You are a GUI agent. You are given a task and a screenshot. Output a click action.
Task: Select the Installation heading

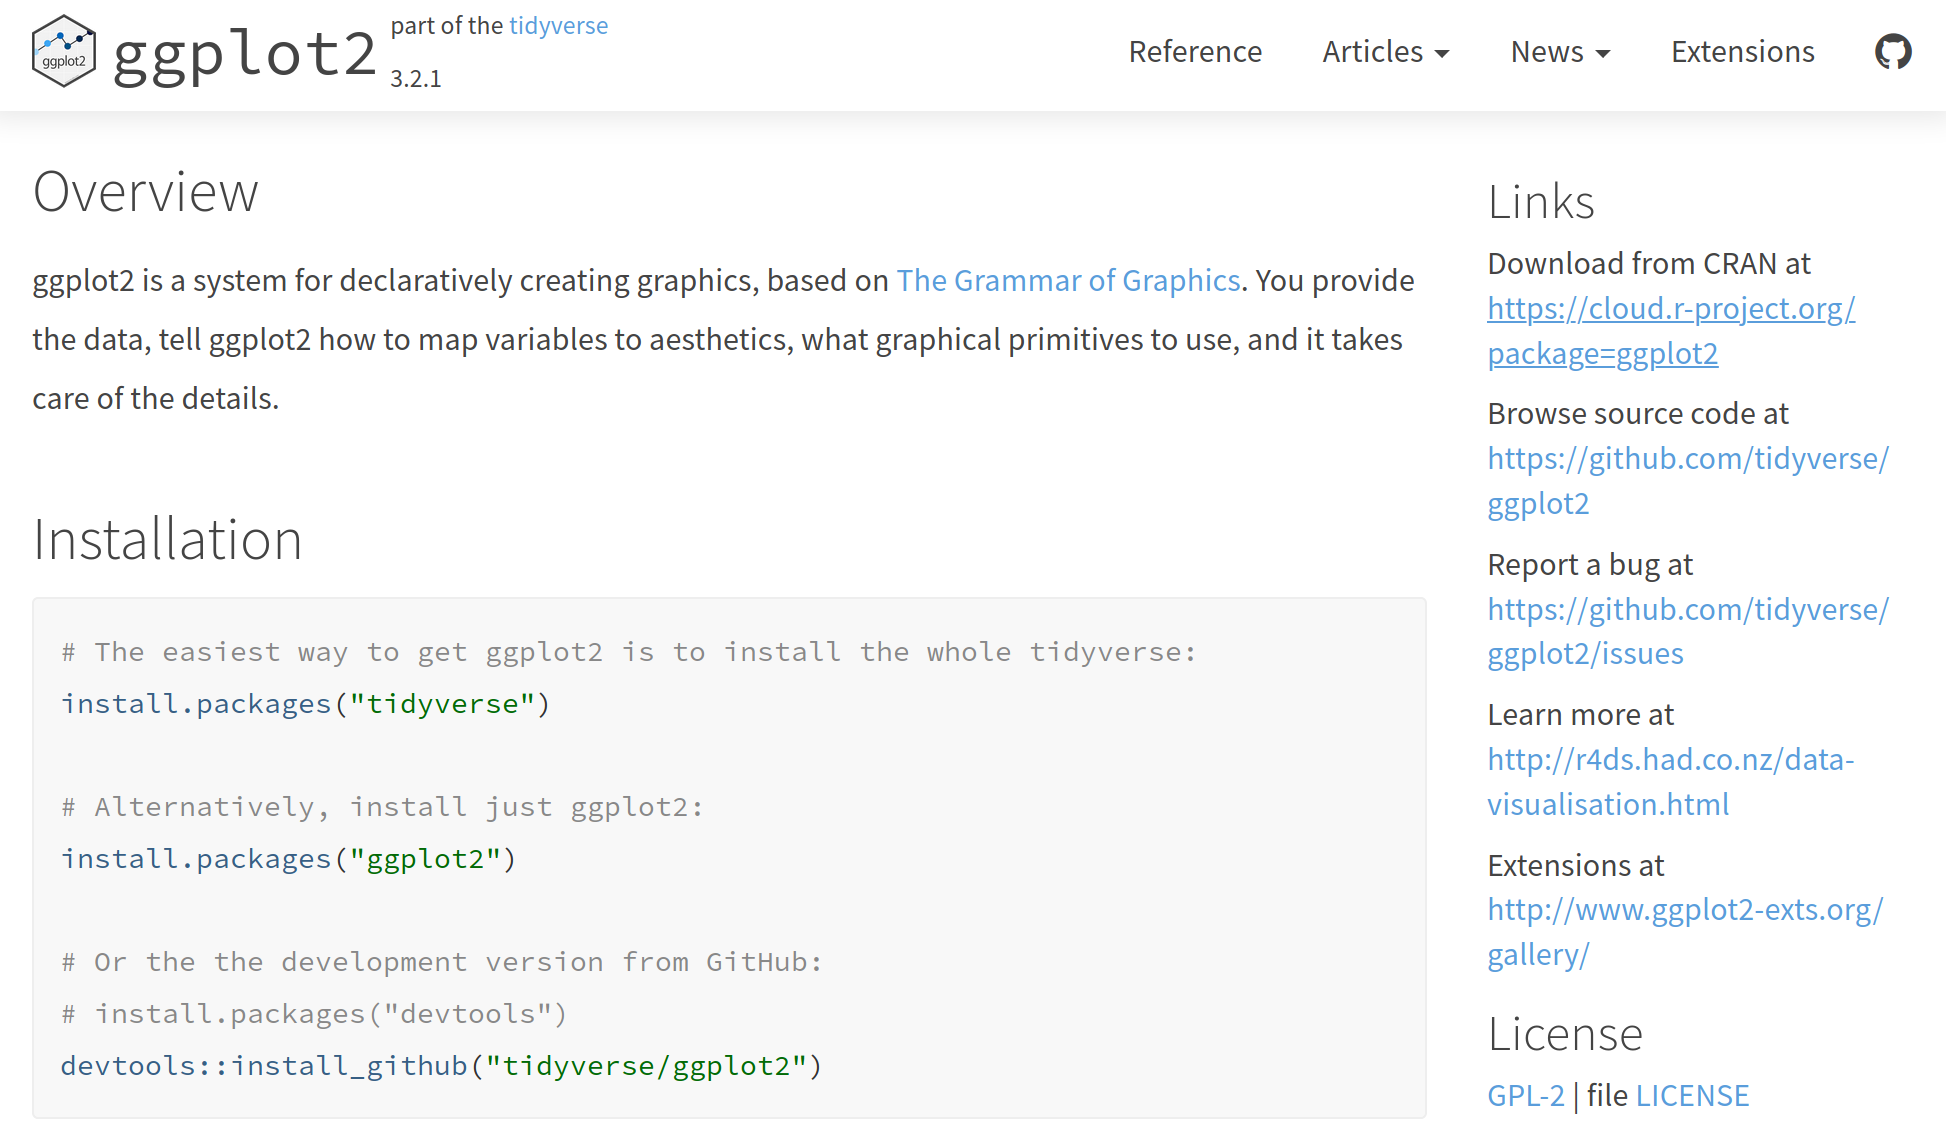(x=167, y=539)
